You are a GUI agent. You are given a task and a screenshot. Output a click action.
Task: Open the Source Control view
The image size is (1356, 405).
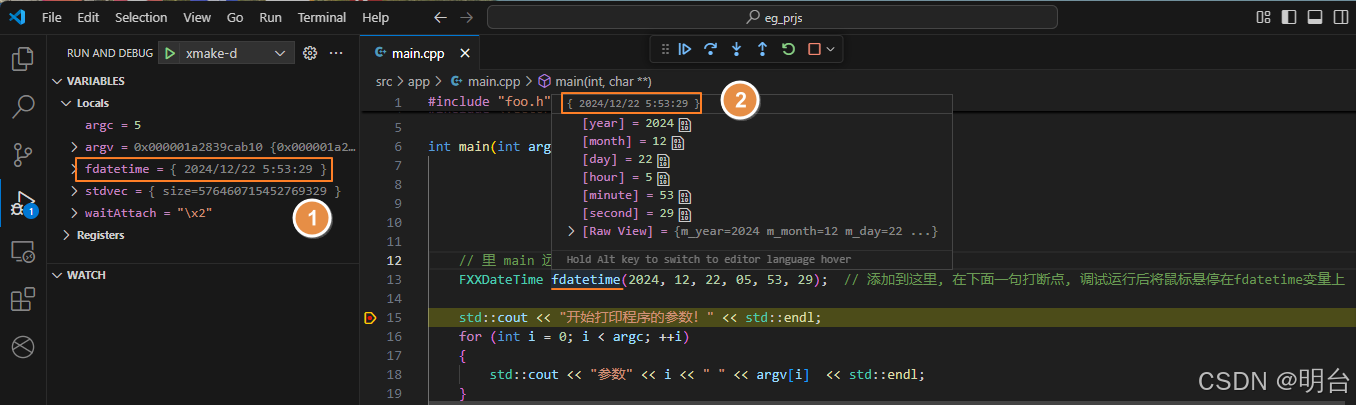[x=22, y=155]
